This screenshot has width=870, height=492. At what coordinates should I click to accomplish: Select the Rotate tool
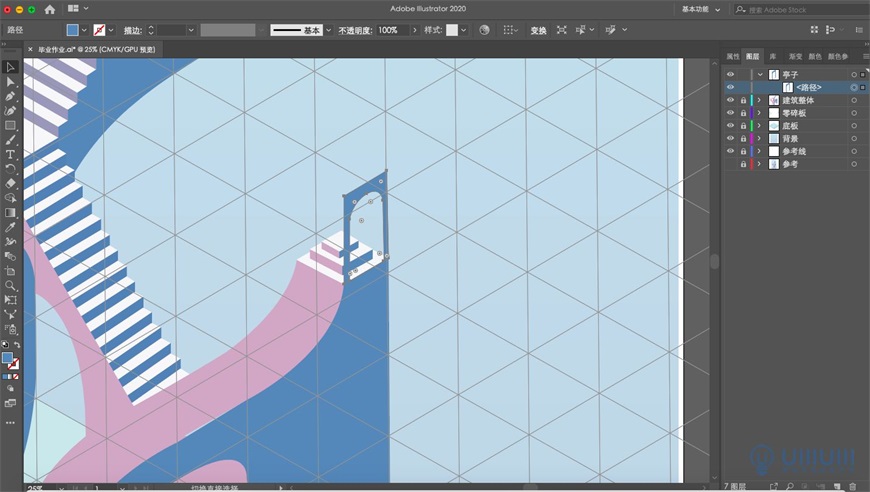point(10,169)
